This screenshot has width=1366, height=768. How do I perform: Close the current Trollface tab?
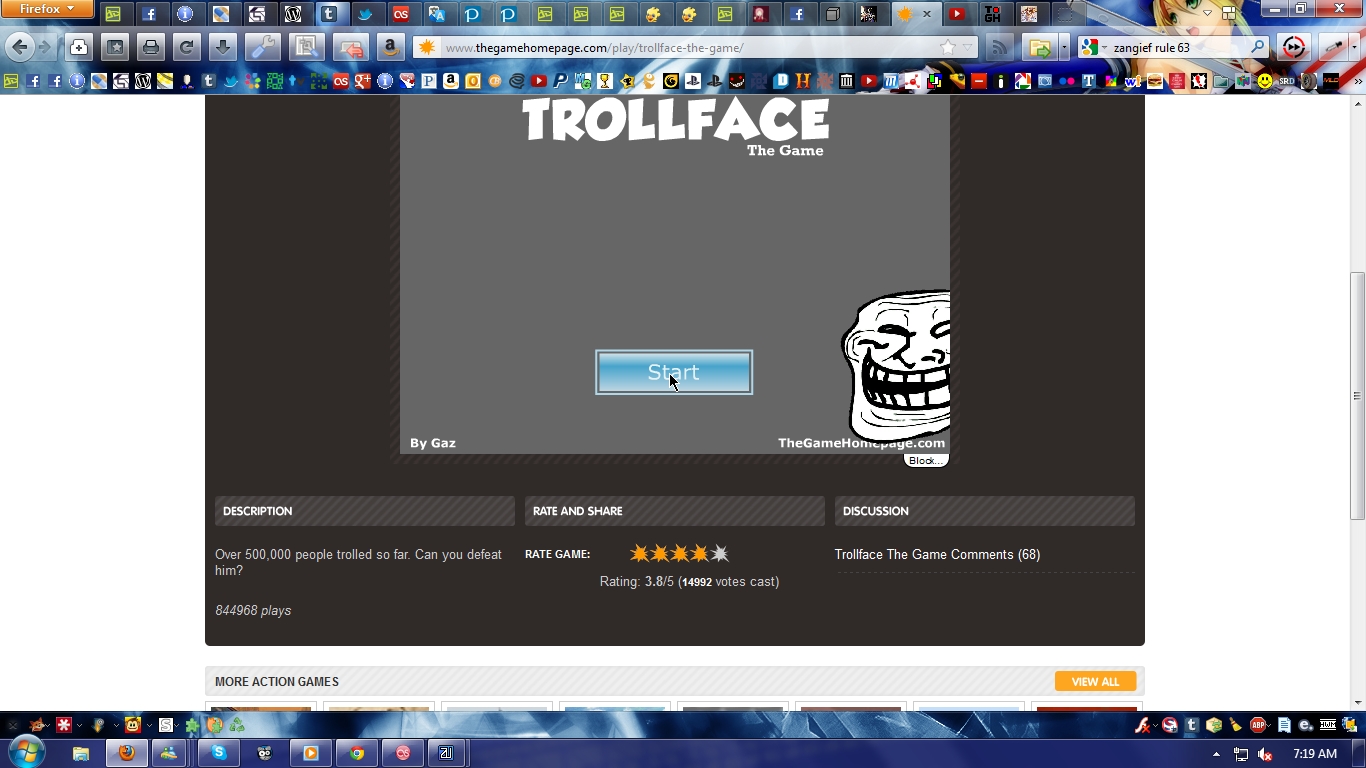tap(927, 14)
